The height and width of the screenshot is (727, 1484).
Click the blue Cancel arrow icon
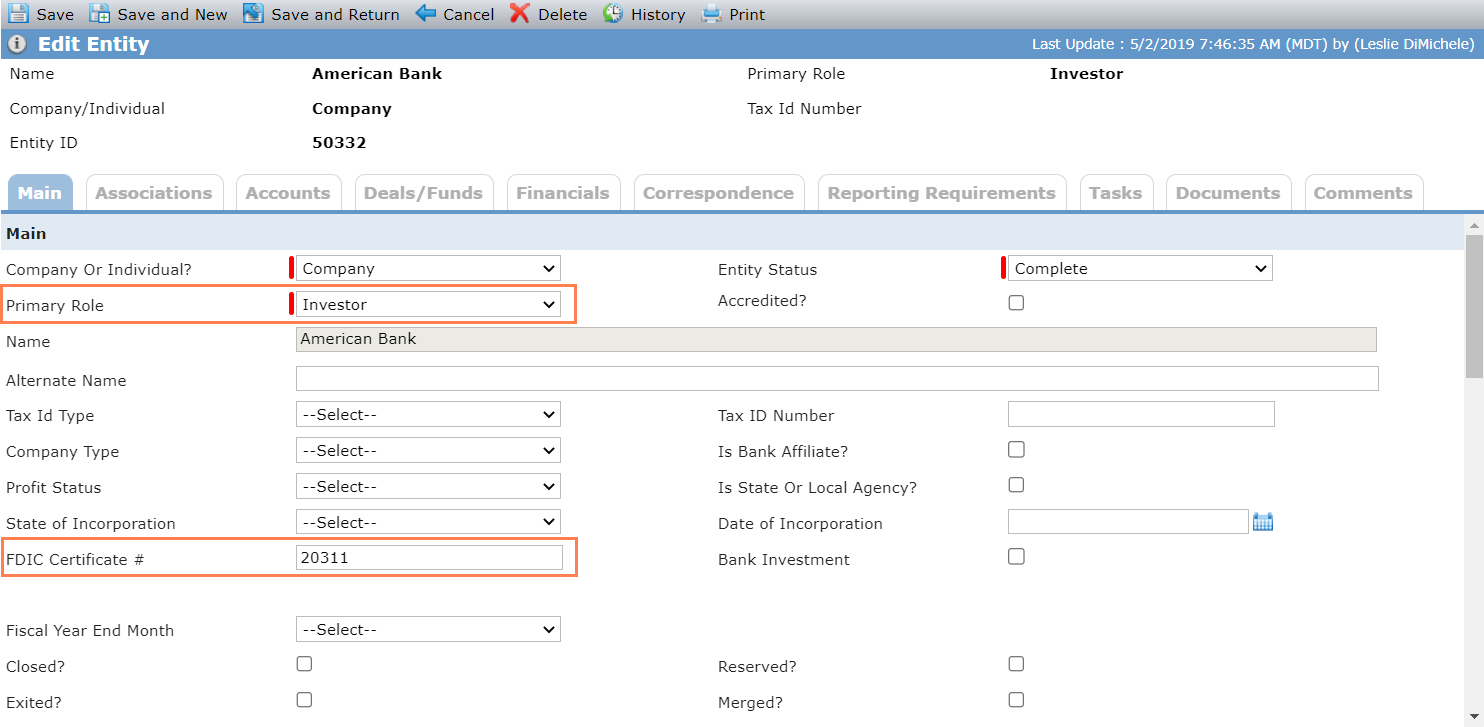(426, 13)
